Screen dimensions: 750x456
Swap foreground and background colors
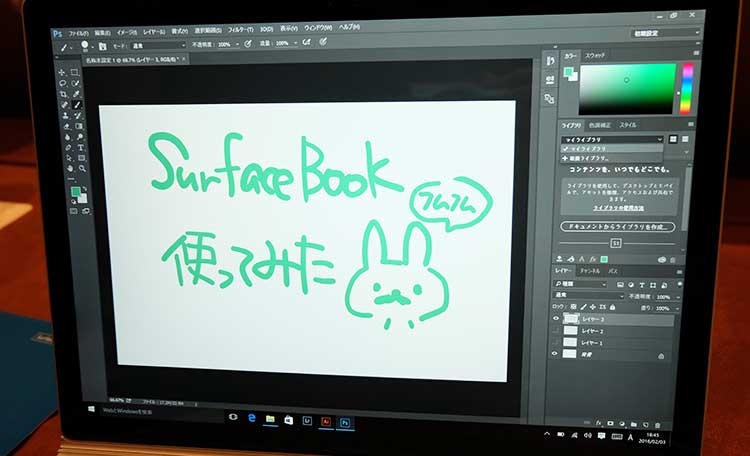tap(85, 189)
